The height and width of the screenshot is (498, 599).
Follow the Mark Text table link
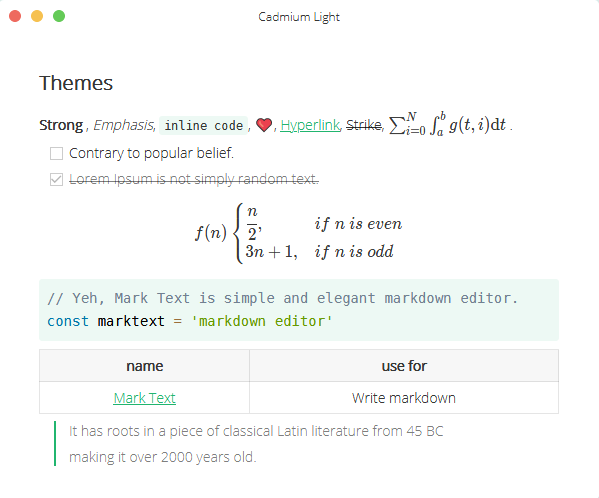[x=144, y=398]
